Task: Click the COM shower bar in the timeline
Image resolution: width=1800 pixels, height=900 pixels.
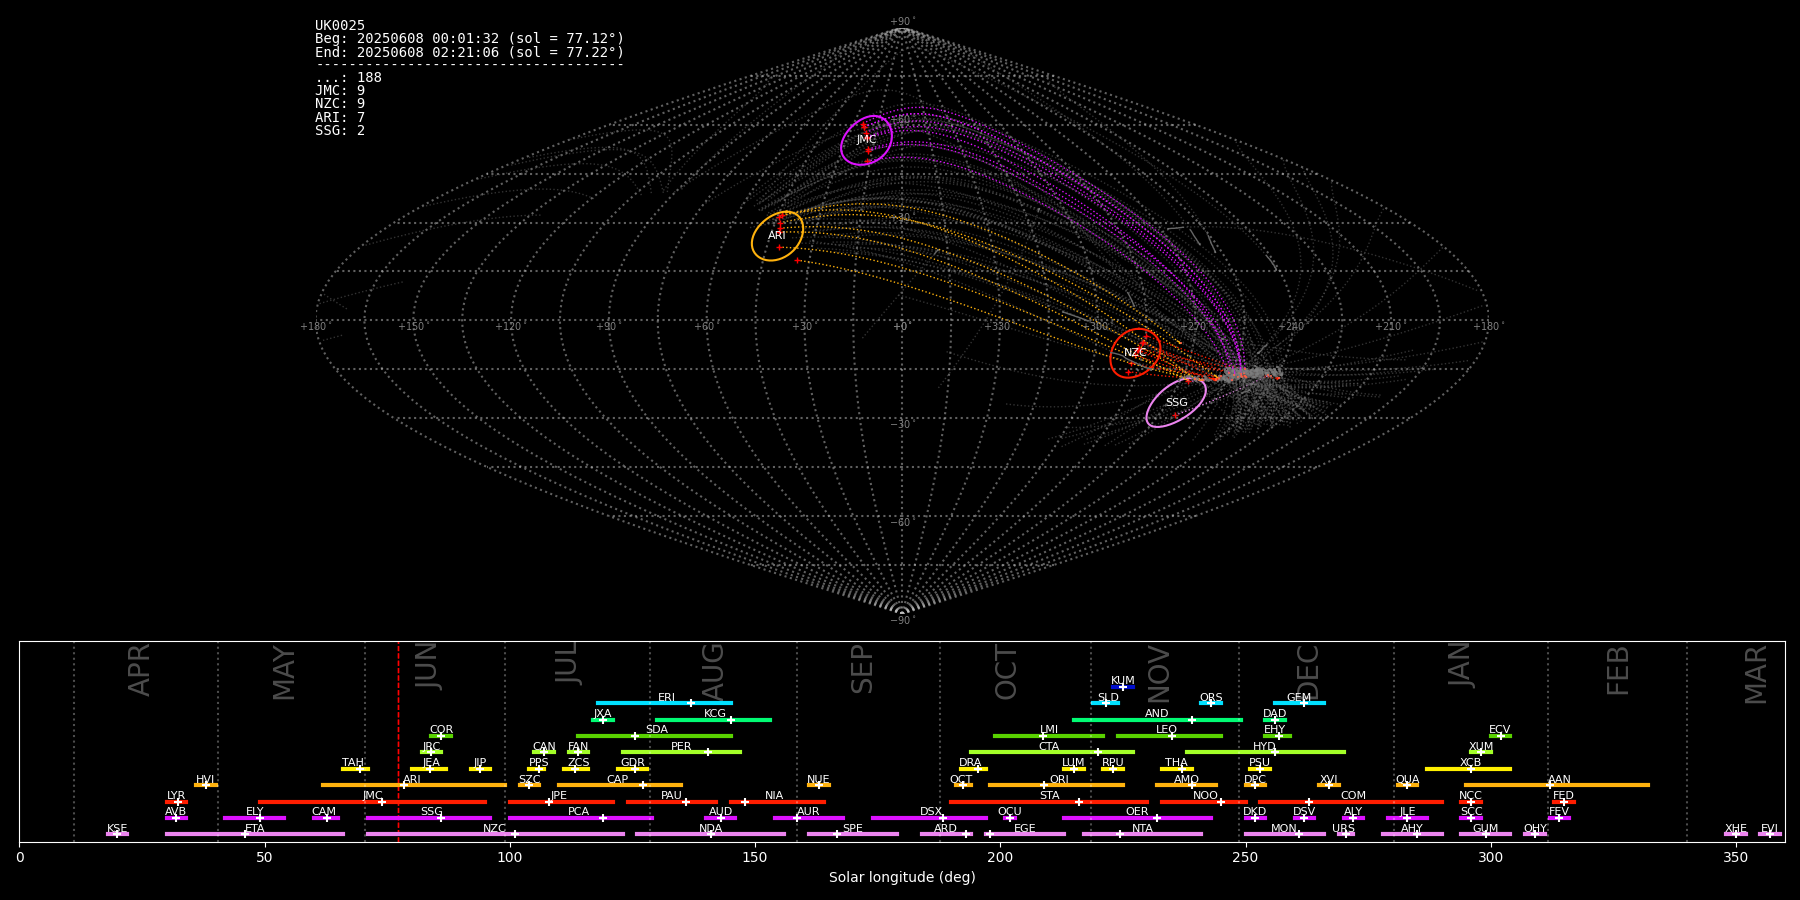Action: [x=1351, y=801]
